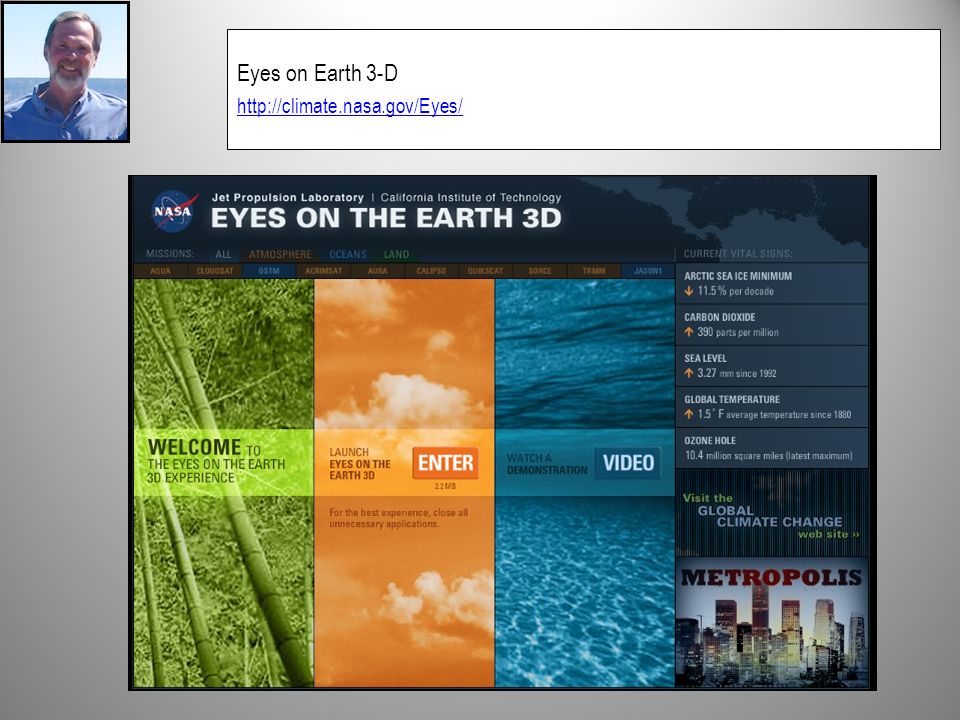
Task: Open Carbon Dioxide vital sign panel
Action: (771, 324)
